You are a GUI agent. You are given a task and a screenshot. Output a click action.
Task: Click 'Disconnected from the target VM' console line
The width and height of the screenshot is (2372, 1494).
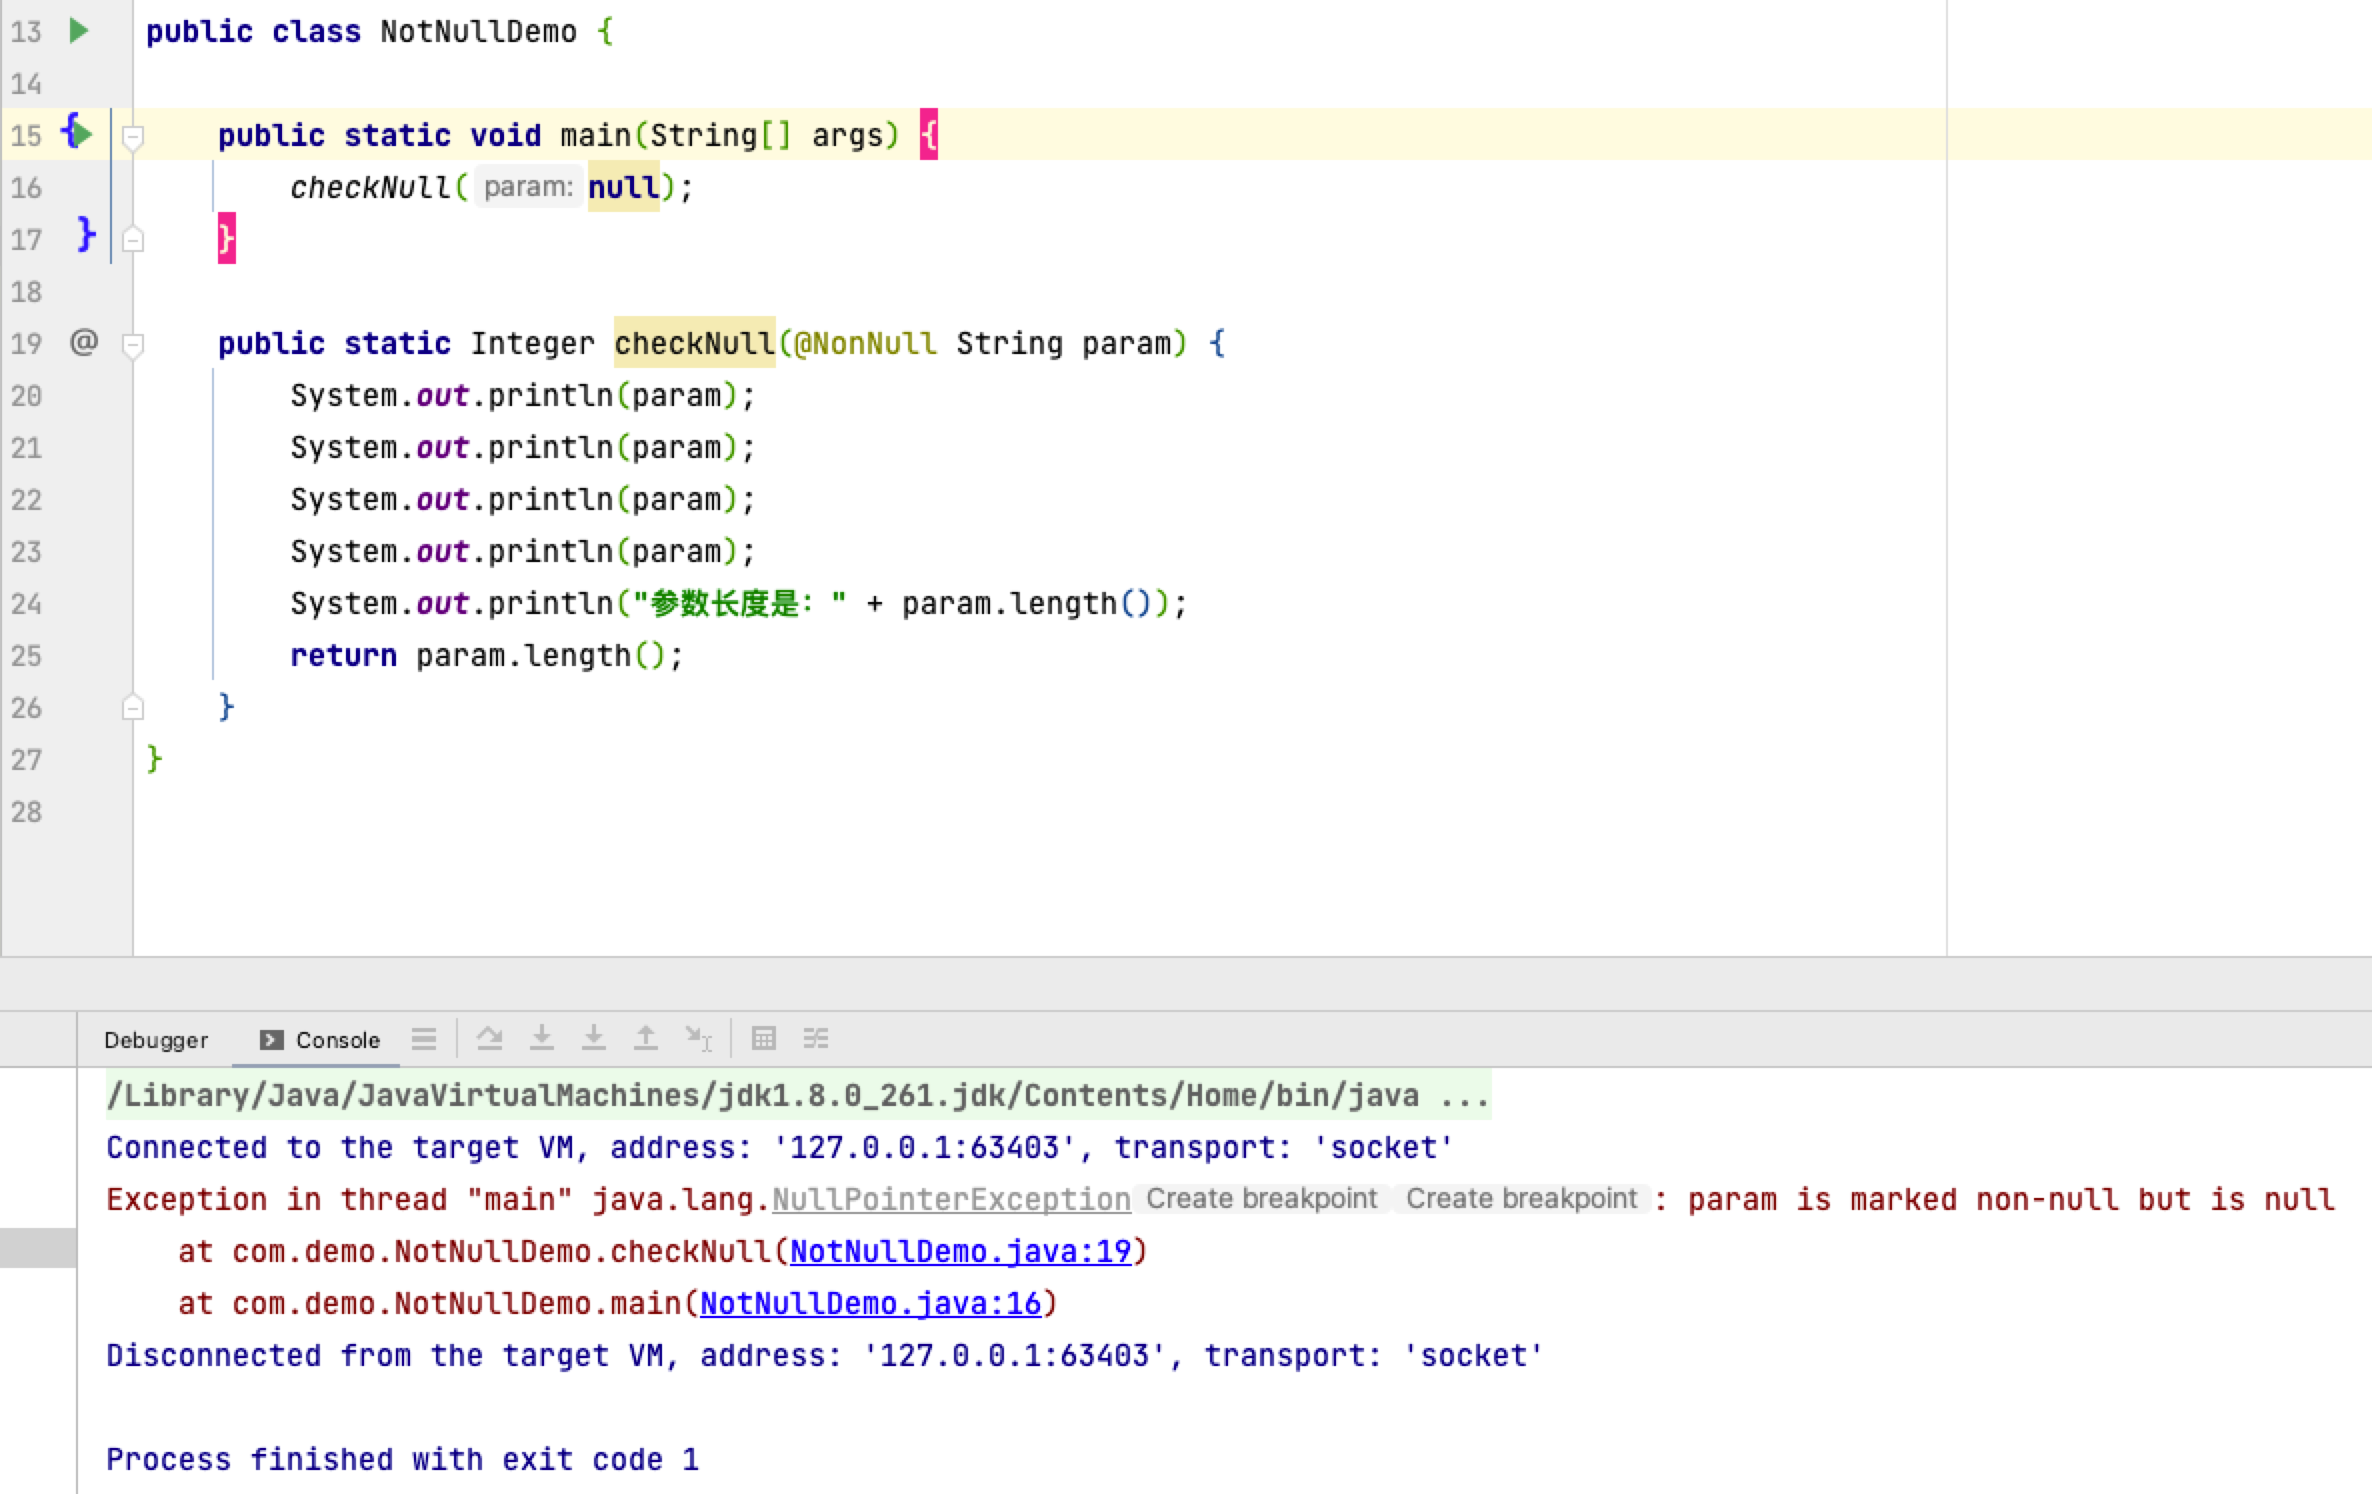click(x=824, y=1355)
